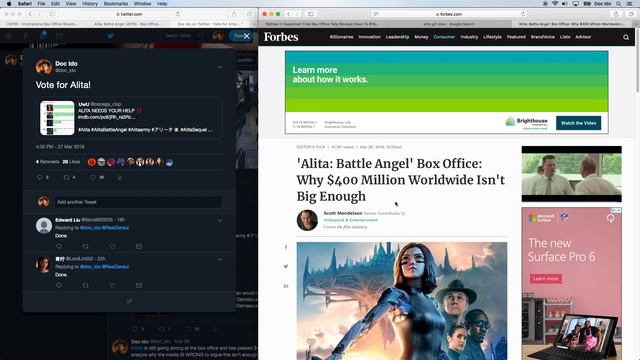
Task: Toggle the sidebar button in Forbes Safari window
Action: pyautogui.click(x=311, y=14)
